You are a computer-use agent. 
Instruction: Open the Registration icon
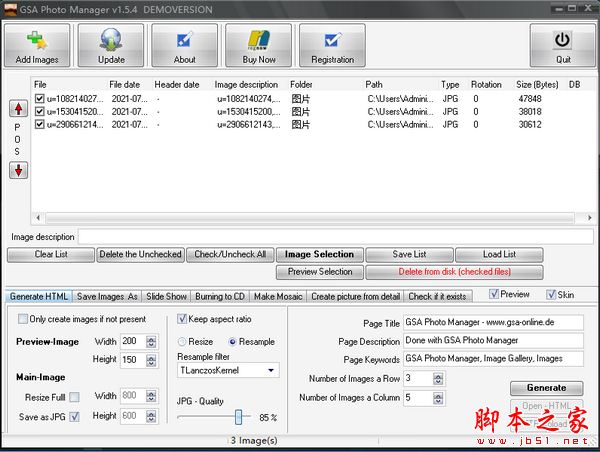pos(332,41)
